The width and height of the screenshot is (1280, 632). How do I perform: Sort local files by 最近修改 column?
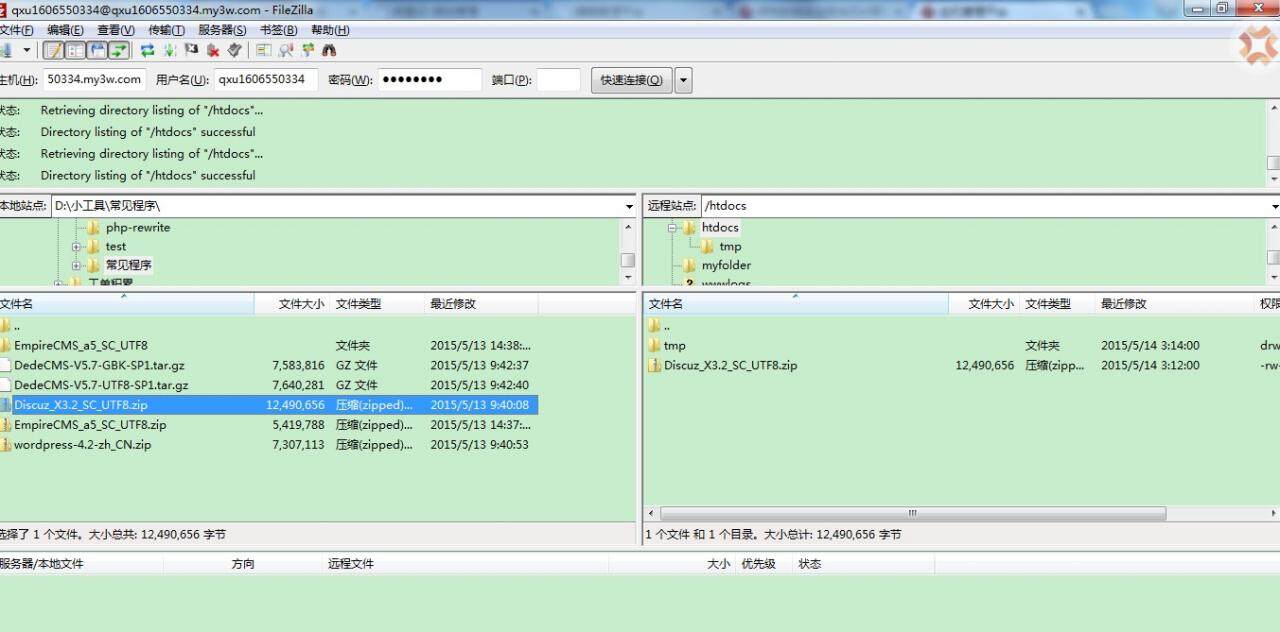(x=481, y=303)
